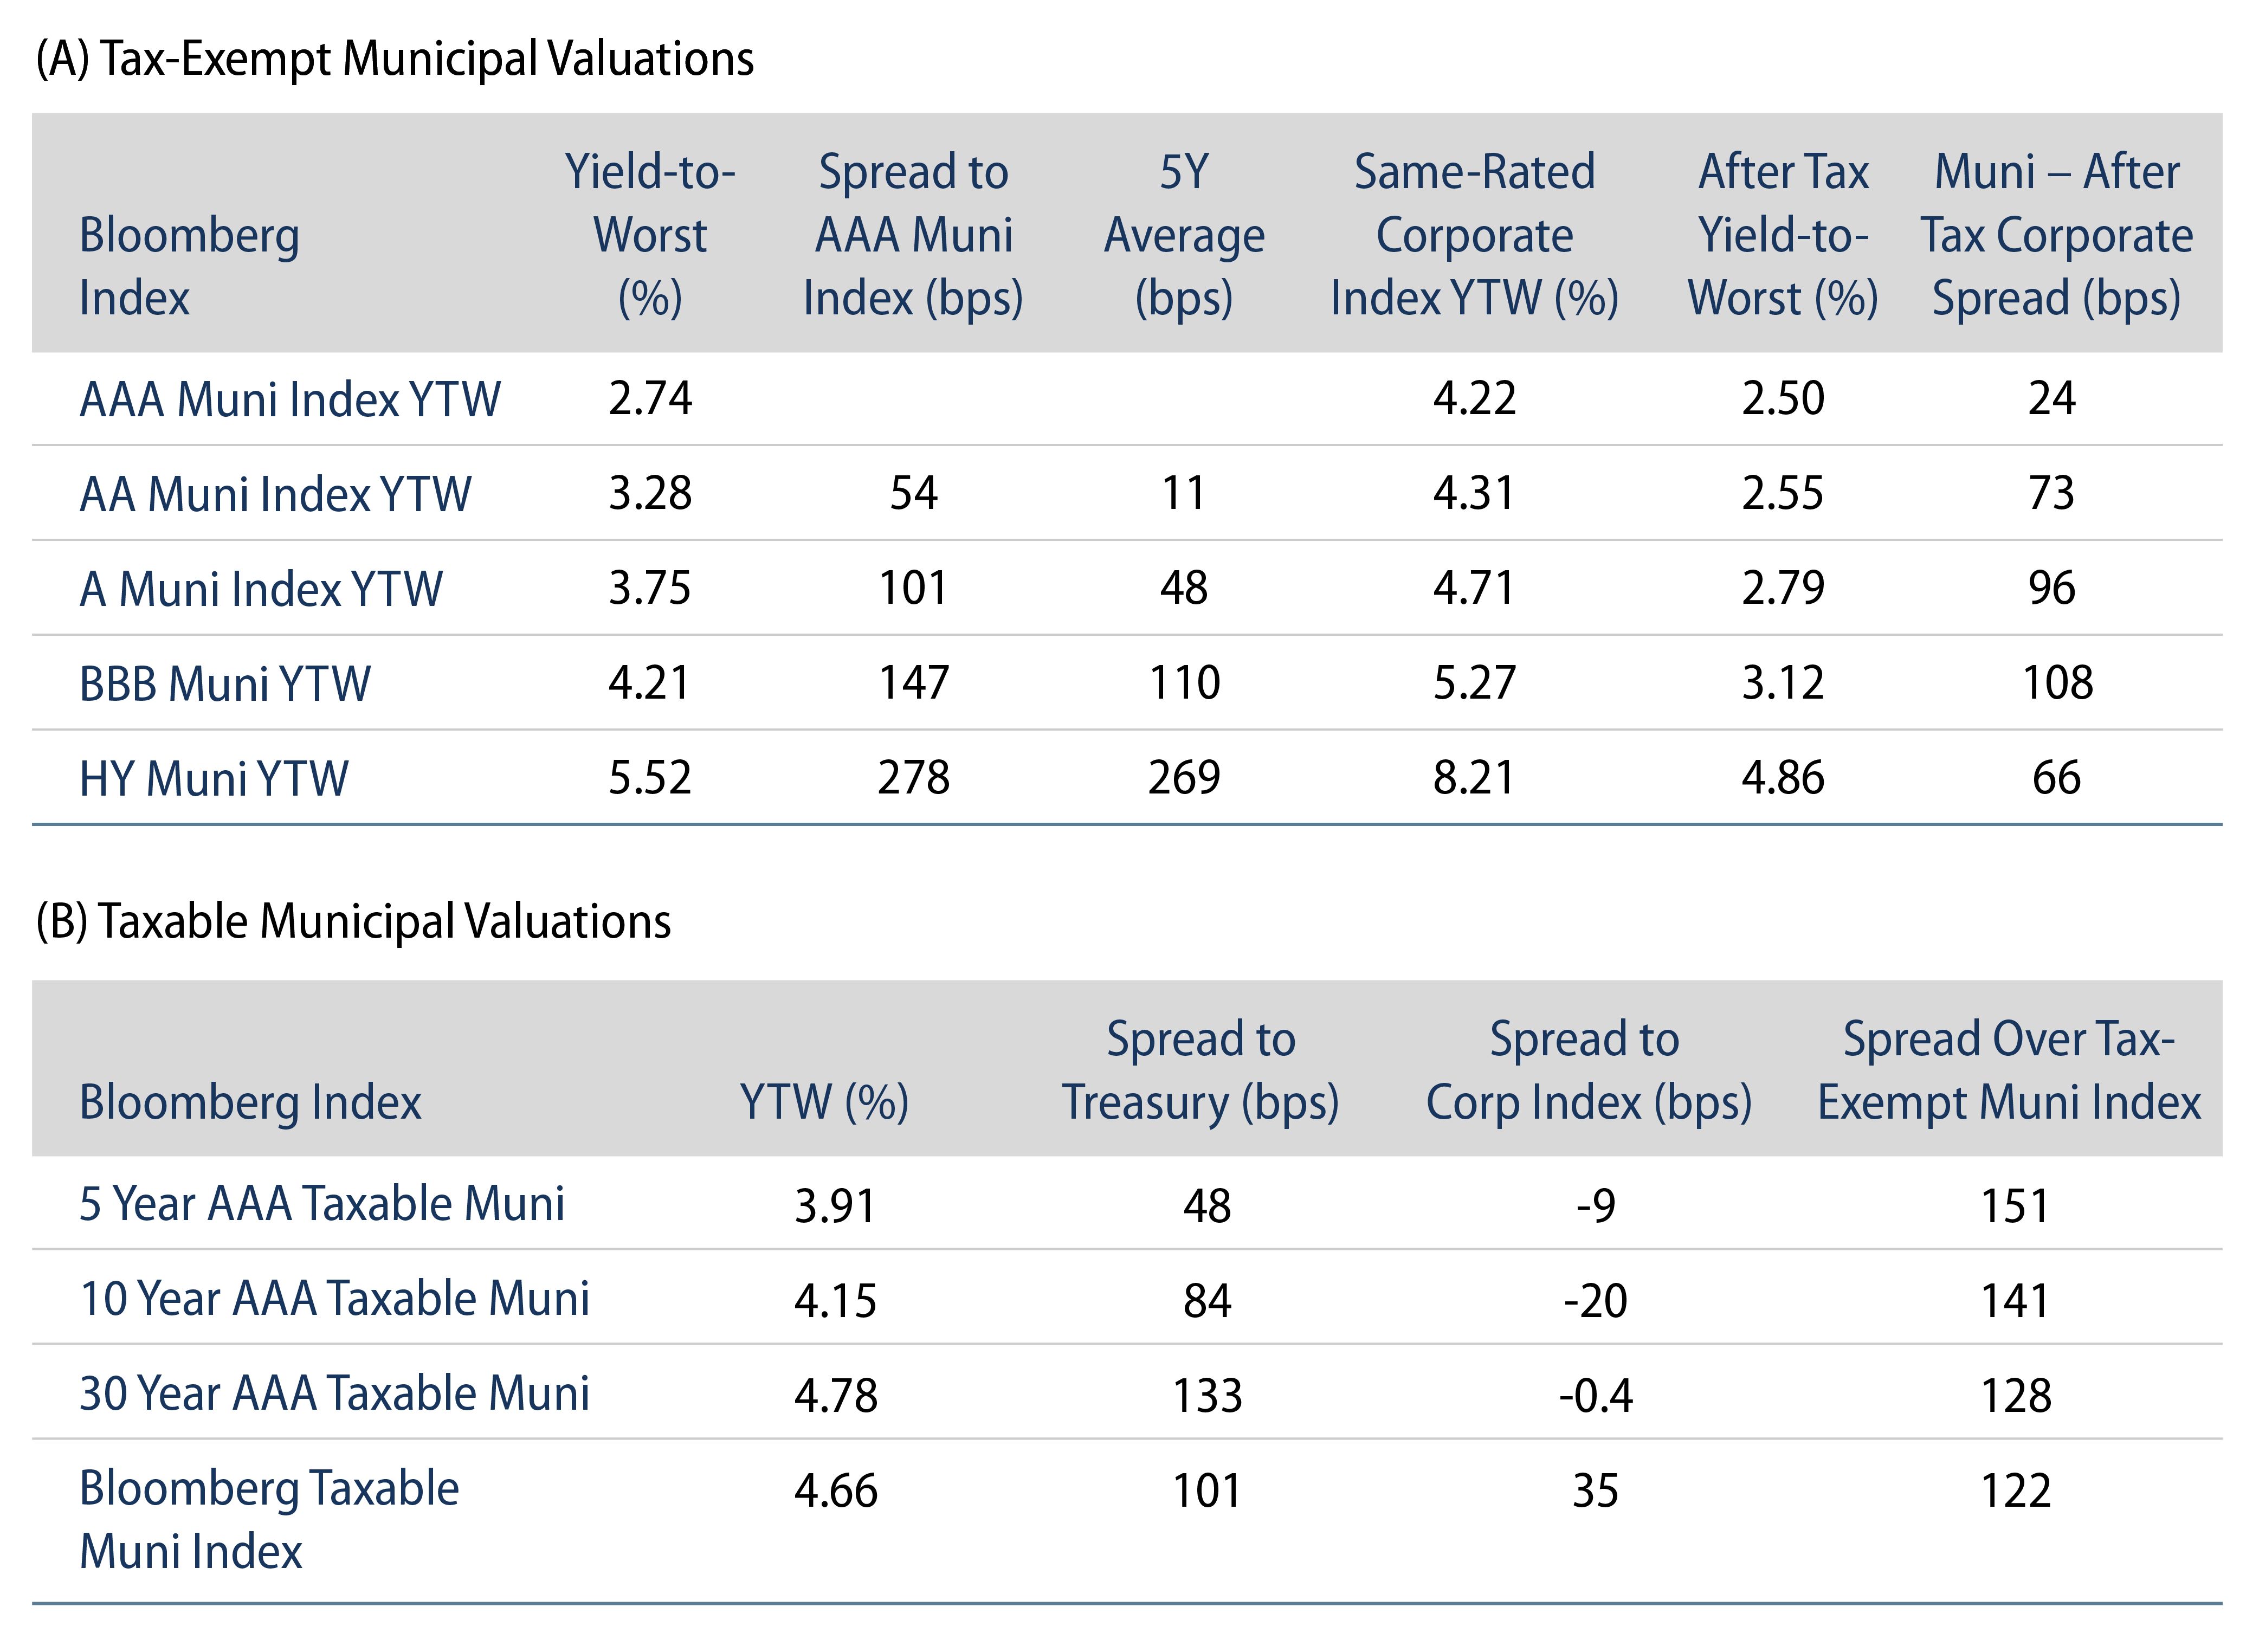Click the 5Y Average (bps) header

click(x=1184, y=235)
